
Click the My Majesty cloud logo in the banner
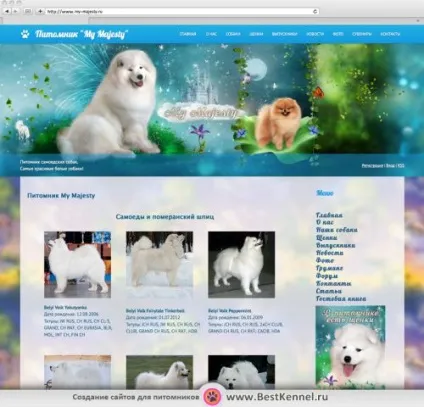[202, 113]
